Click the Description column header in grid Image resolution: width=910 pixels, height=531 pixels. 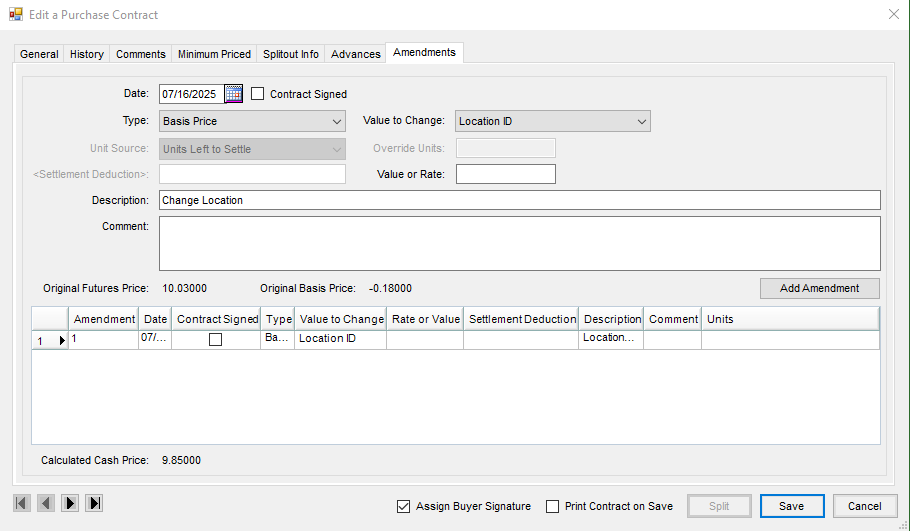click(611, 319)
